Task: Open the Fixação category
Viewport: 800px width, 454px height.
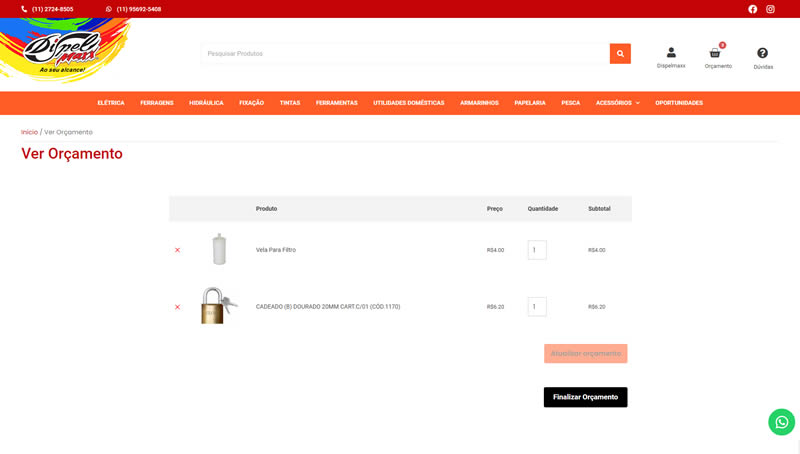Action: point(252,103)
